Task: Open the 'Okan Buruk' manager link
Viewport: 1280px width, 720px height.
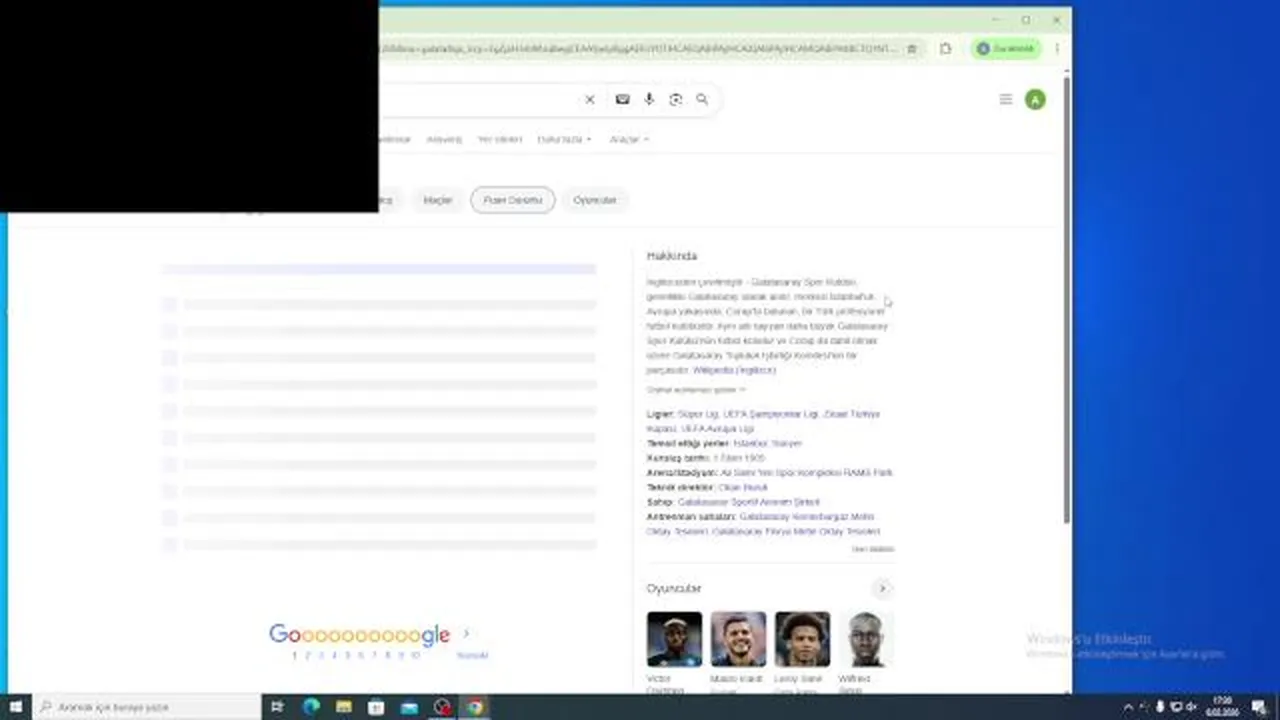Action: pyautogui.click(x=743, y=487)
